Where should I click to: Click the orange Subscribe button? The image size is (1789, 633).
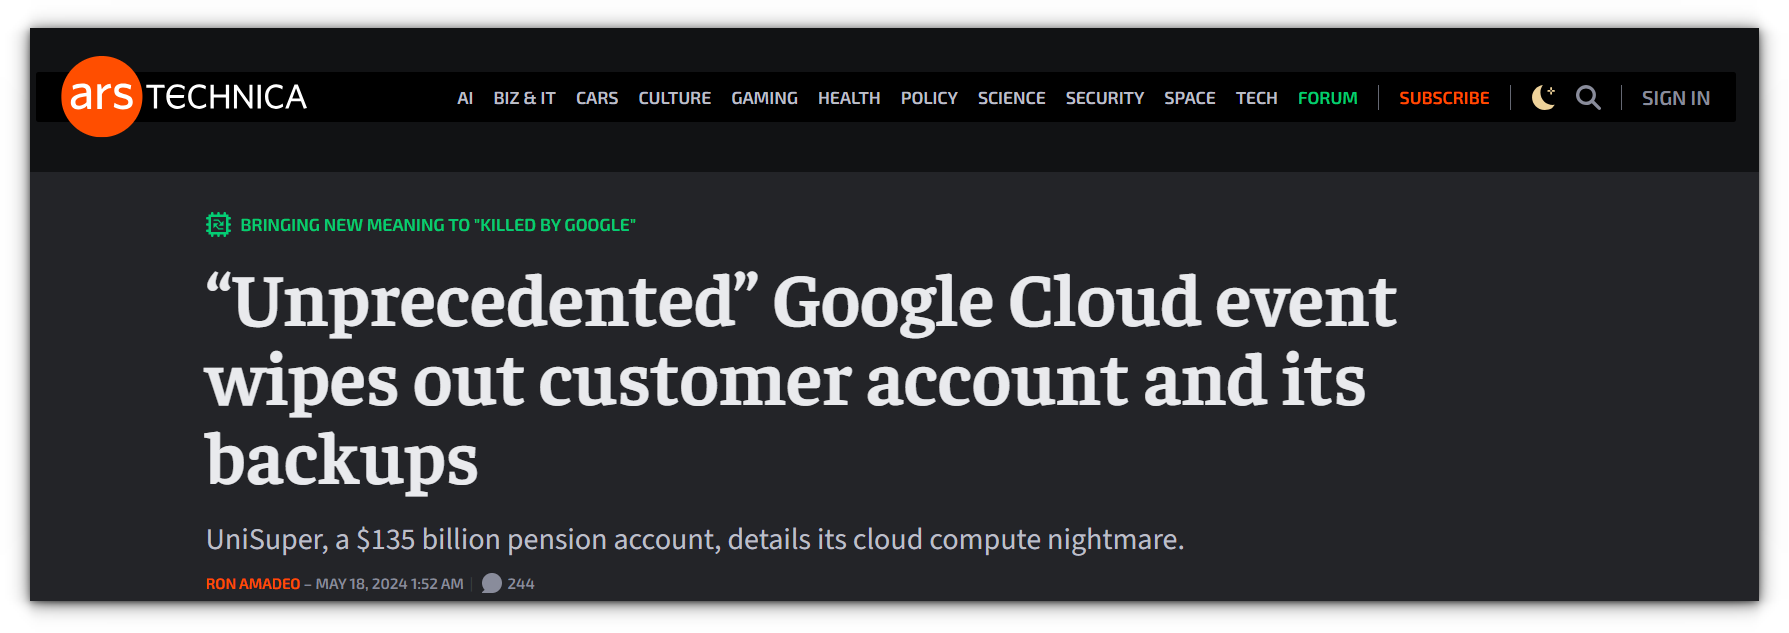coord(1444,98)
